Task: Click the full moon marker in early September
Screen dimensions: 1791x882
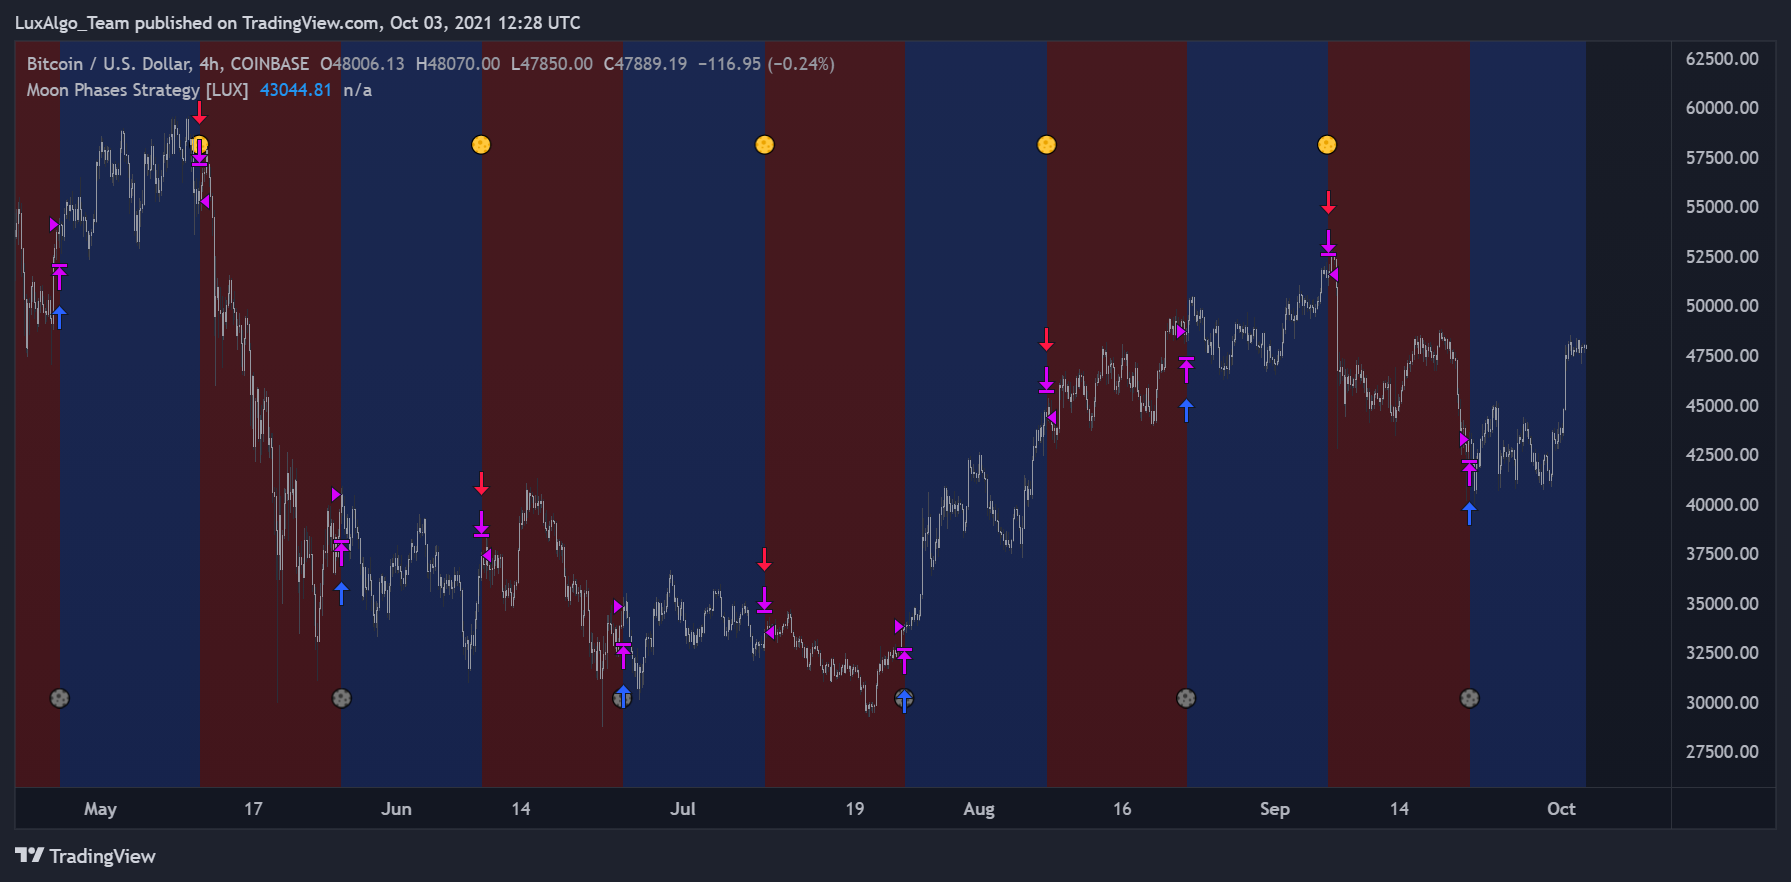Action: tap(1327, 145)
